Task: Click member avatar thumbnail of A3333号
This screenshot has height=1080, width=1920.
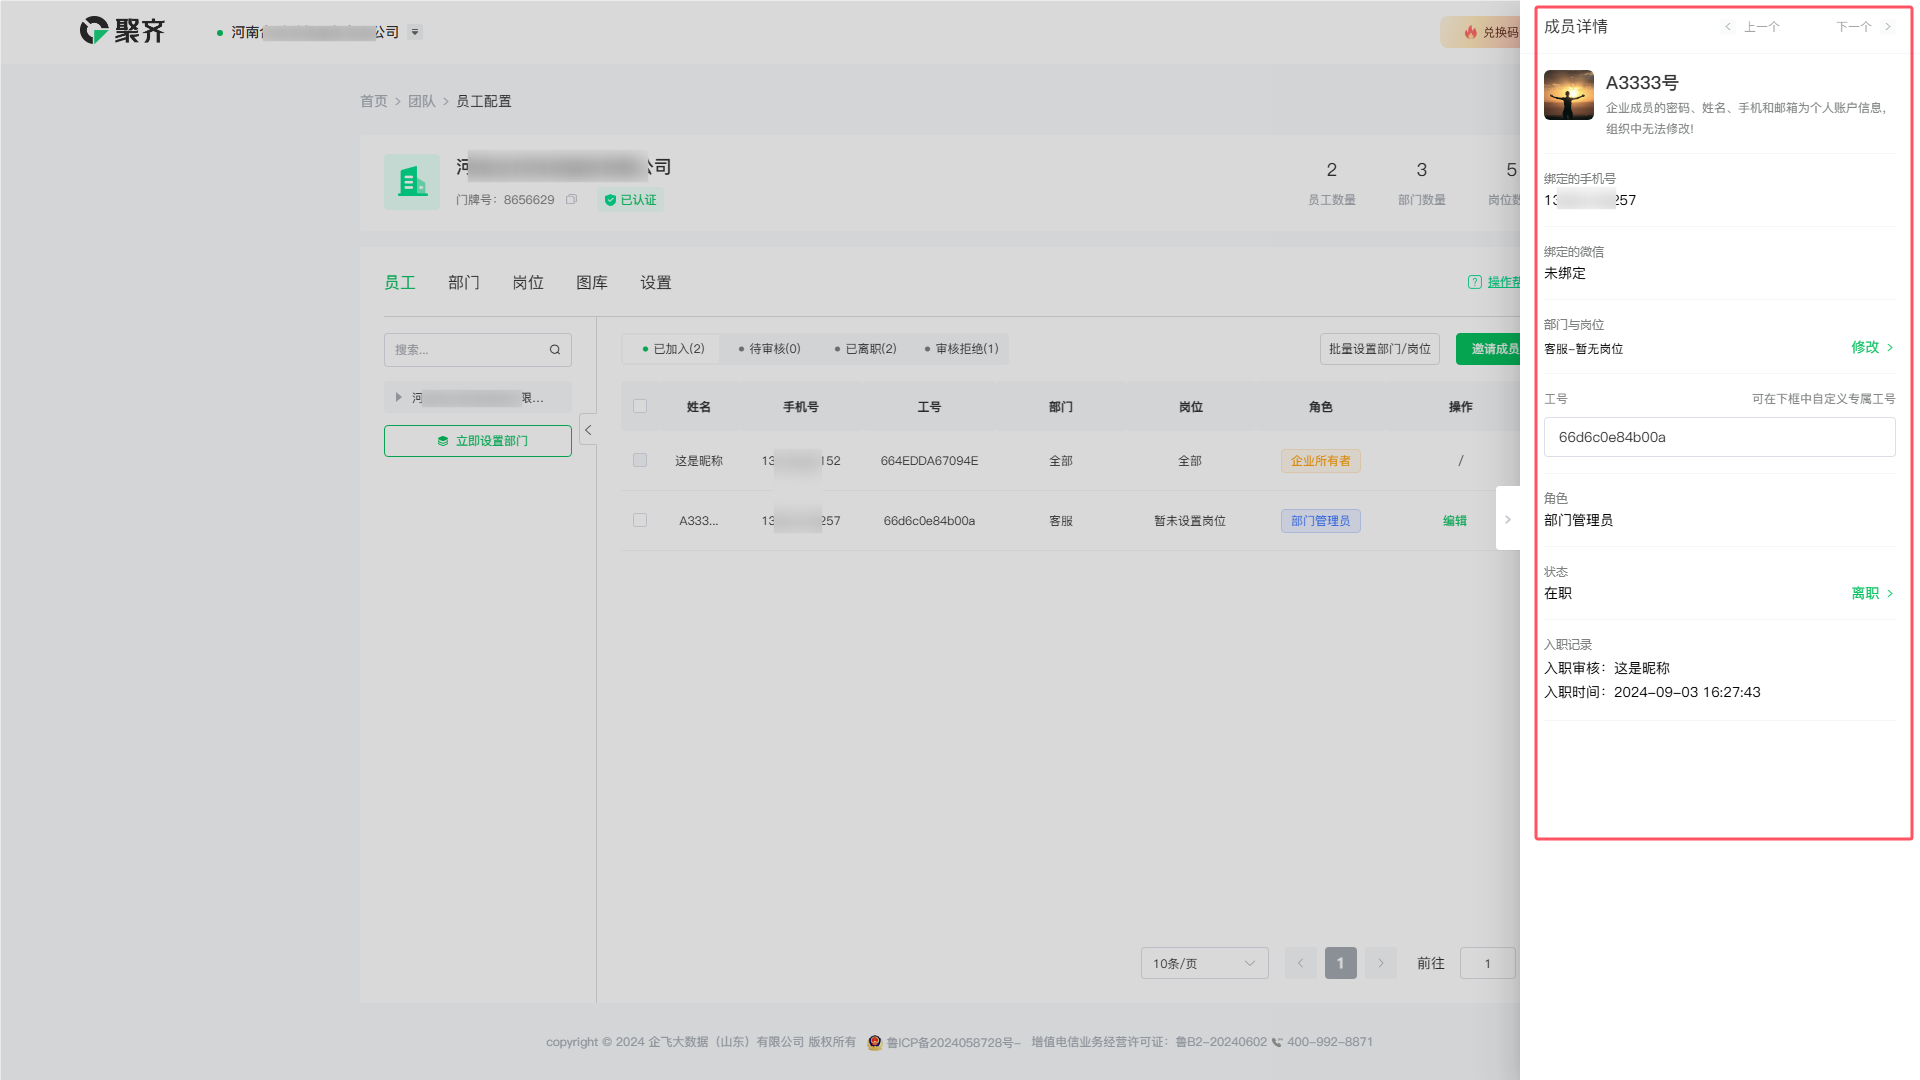Action: pyautogui.click(x=1569, y=95)
